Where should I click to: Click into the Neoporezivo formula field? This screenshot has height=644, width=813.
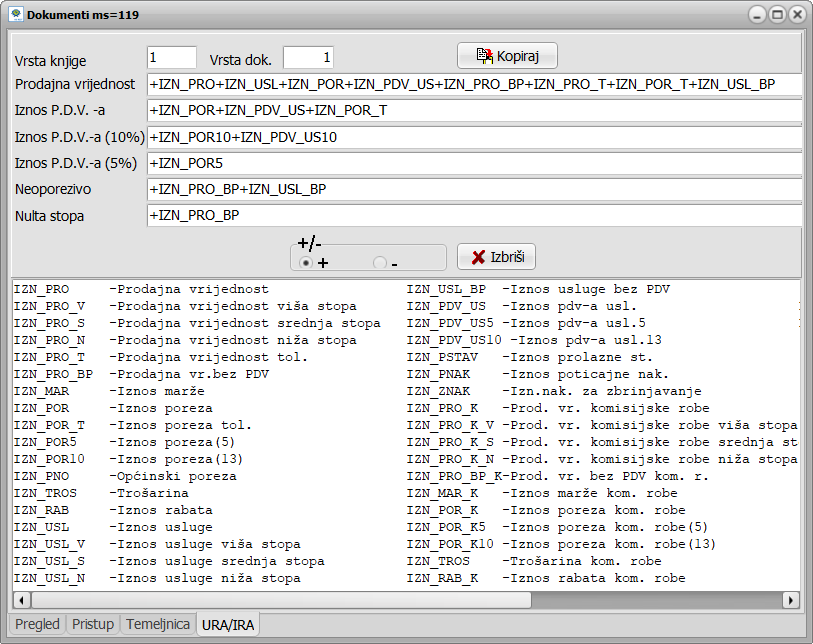[x=475, y=189]
